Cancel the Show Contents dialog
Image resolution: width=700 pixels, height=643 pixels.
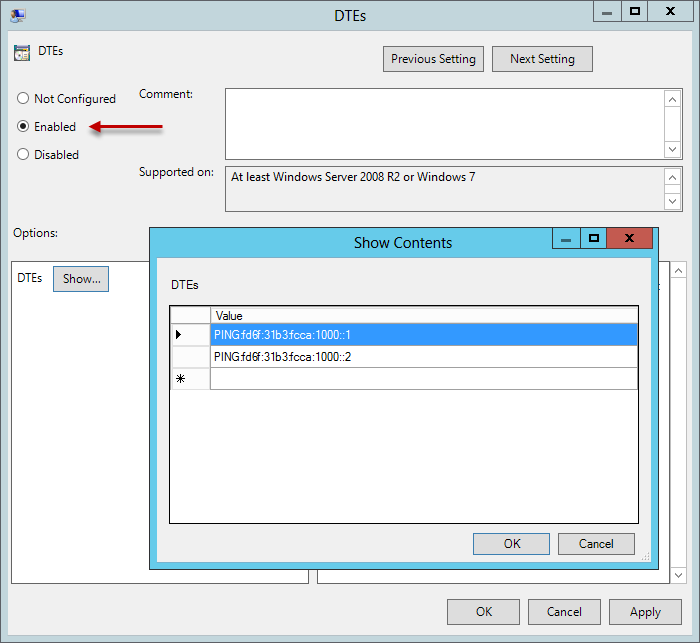click(x=596, y=544)
